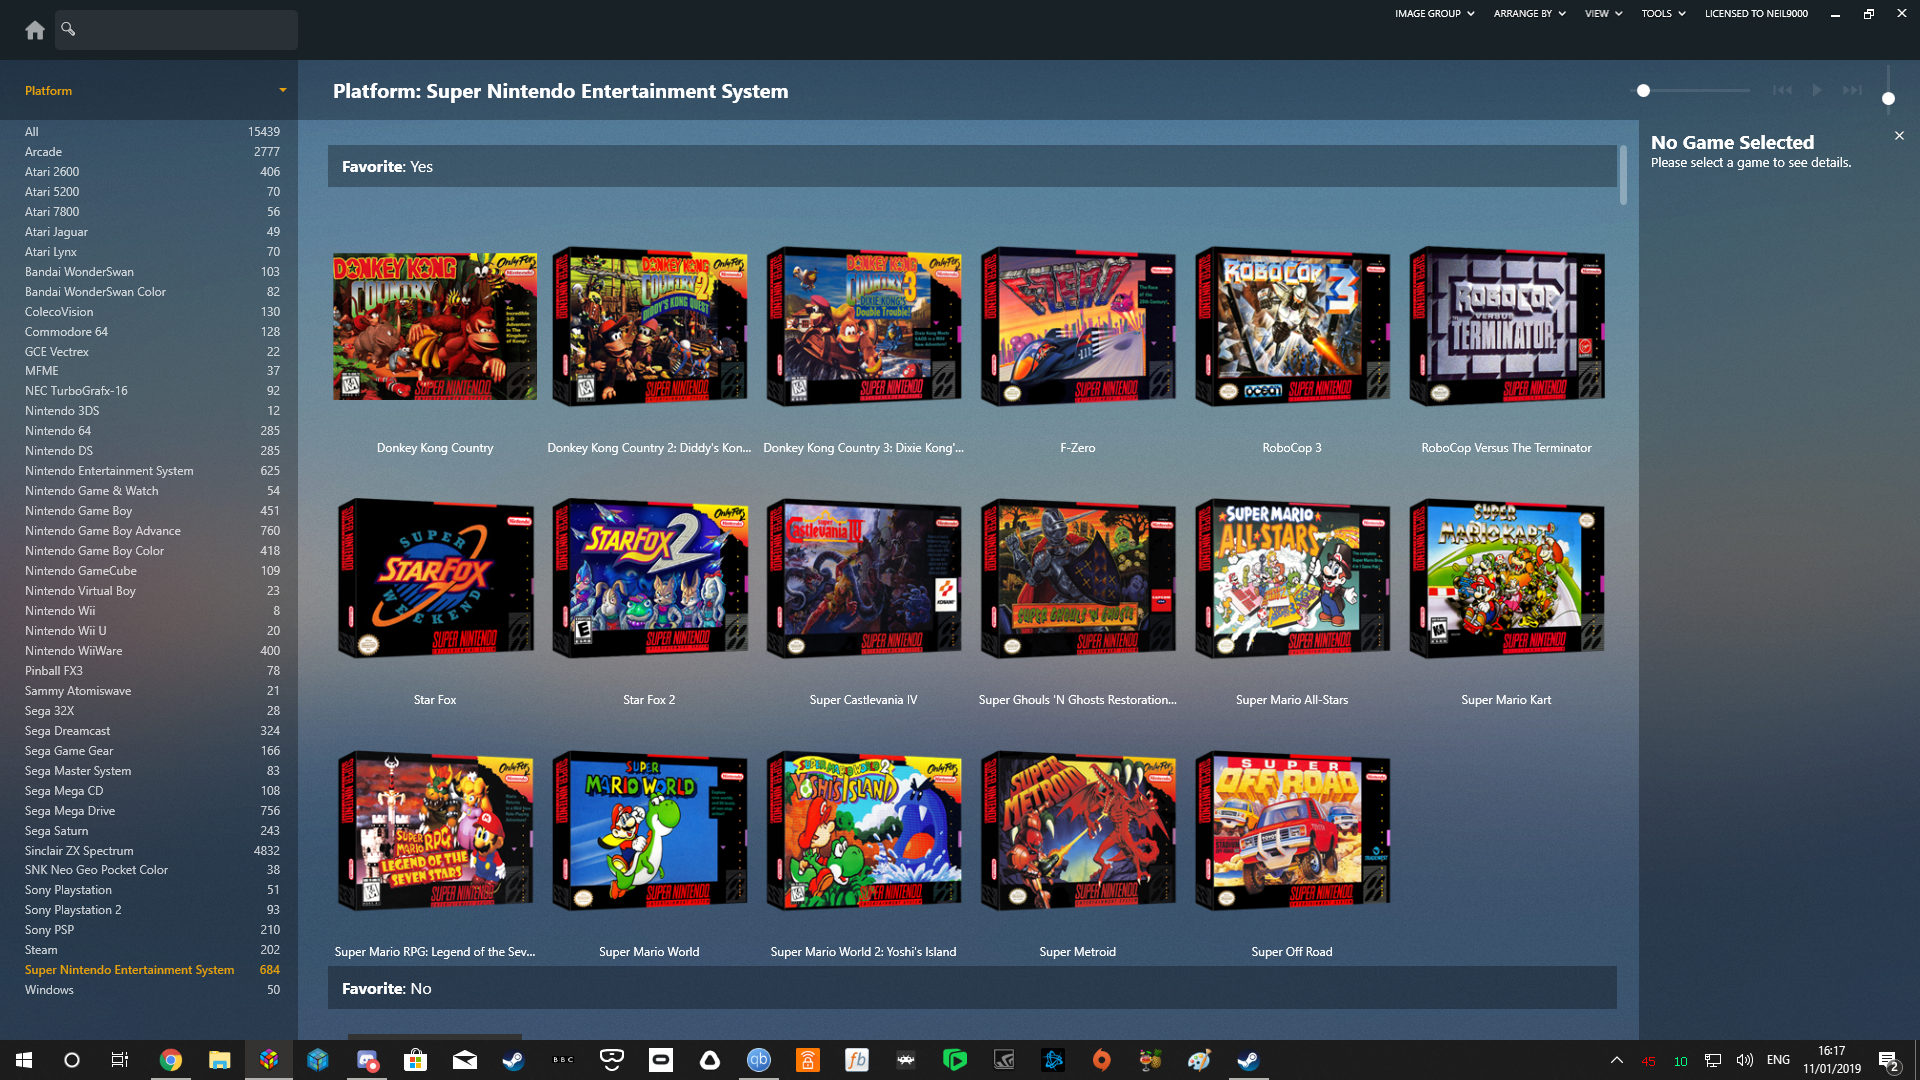This screenshot has width=1920, height=1080.
Task: Expand the Favorite: No group header
Action: click(972, 988)
